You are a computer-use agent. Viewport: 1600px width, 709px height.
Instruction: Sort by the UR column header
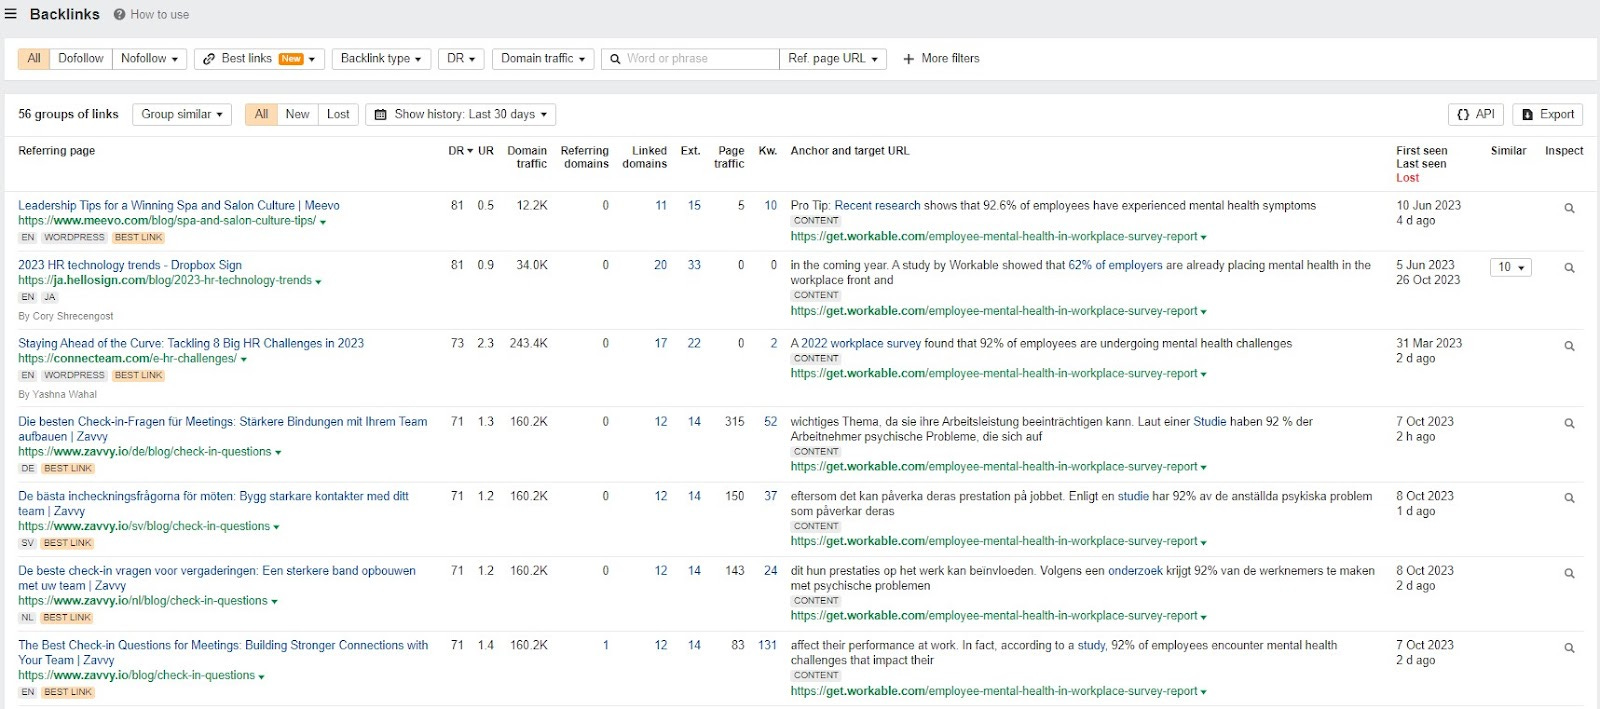pyautogui.click(x=486, y=151)
